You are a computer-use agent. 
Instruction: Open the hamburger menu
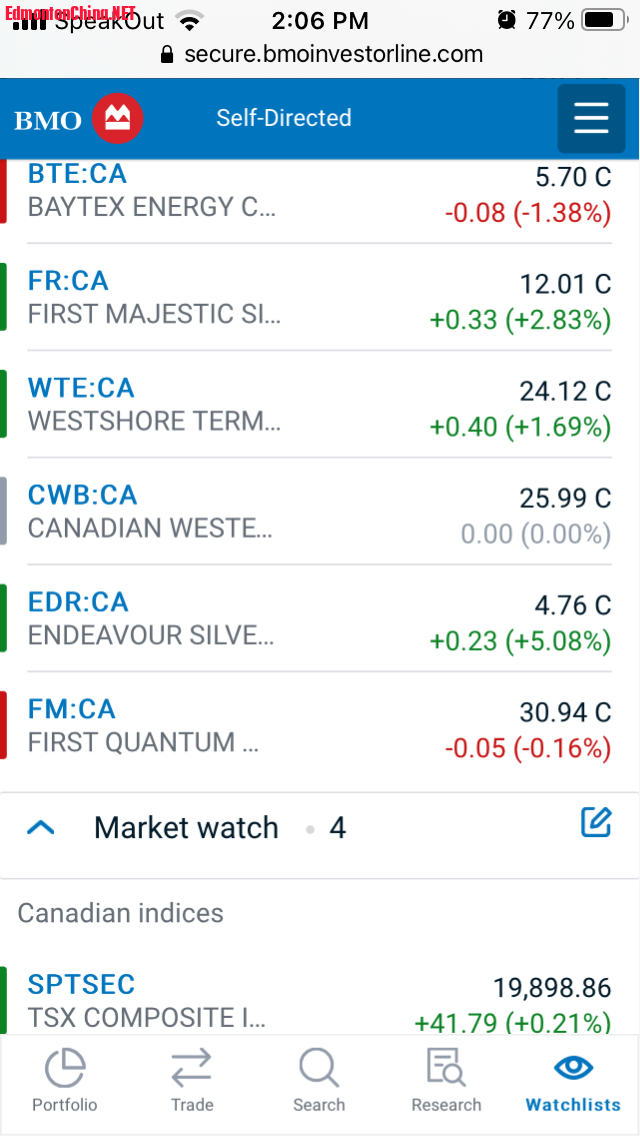590,118
